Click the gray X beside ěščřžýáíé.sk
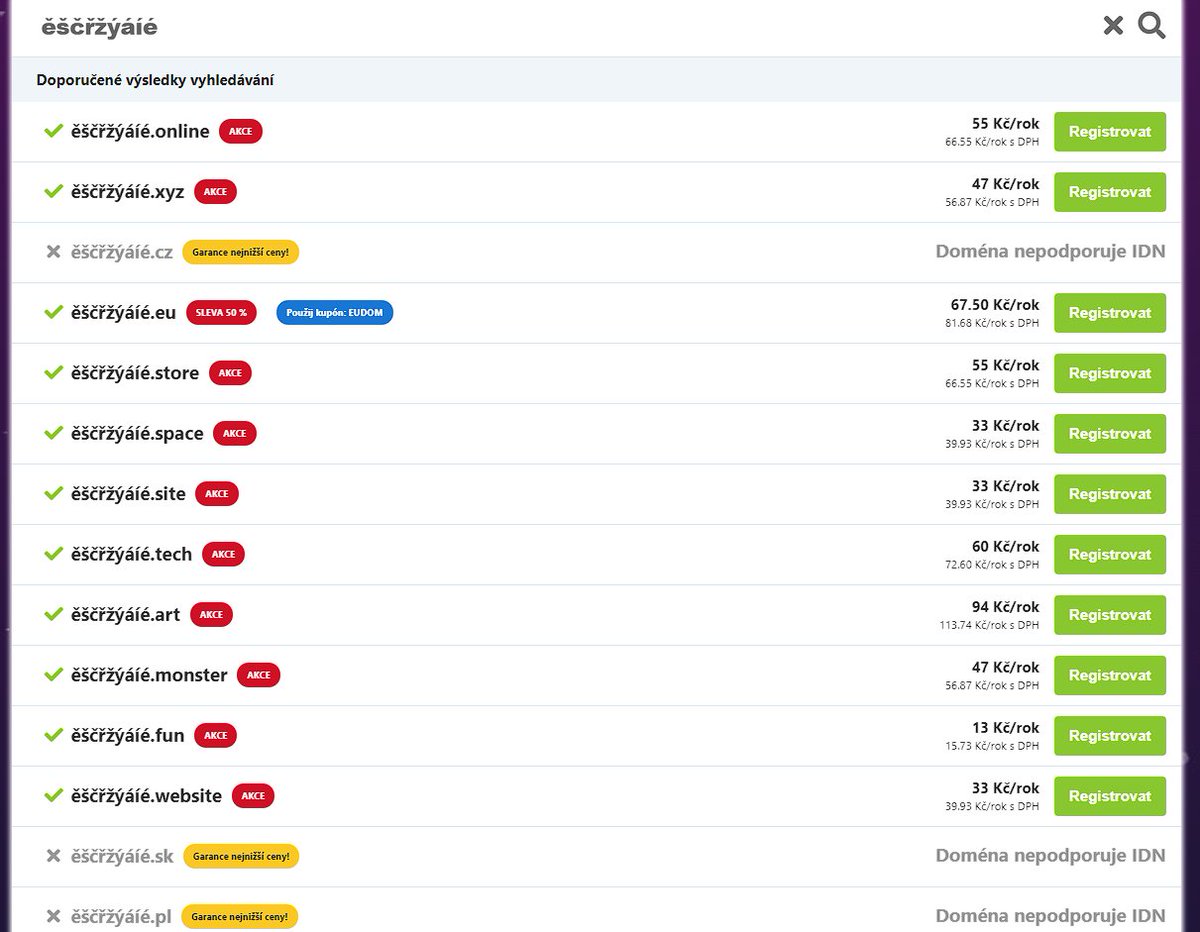The image size is (1200, 932). (54, 856)
